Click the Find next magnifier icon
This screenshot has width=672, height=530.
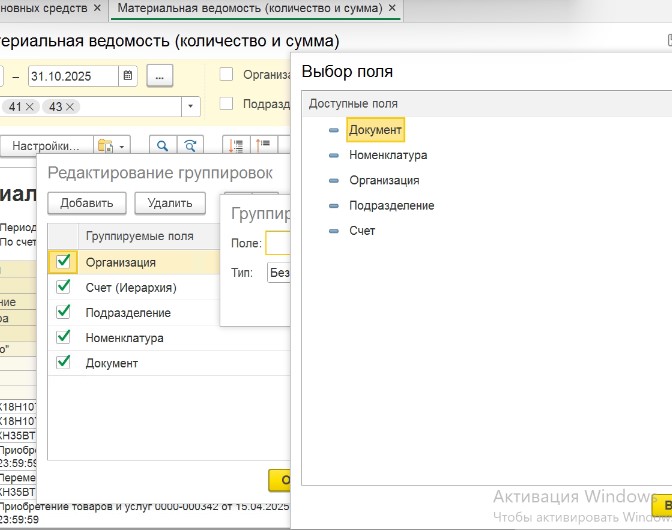coord(188,146)
